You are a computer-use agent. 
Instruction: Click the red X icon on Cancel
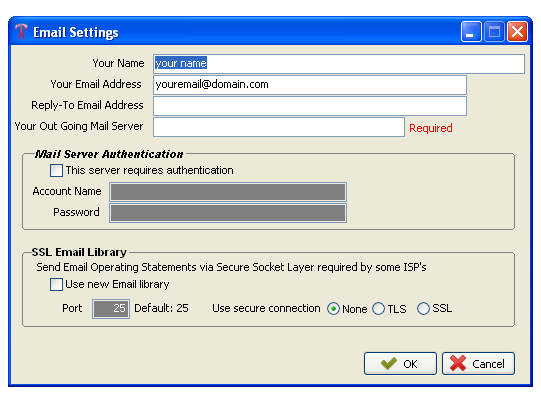(x=458, y=363)
